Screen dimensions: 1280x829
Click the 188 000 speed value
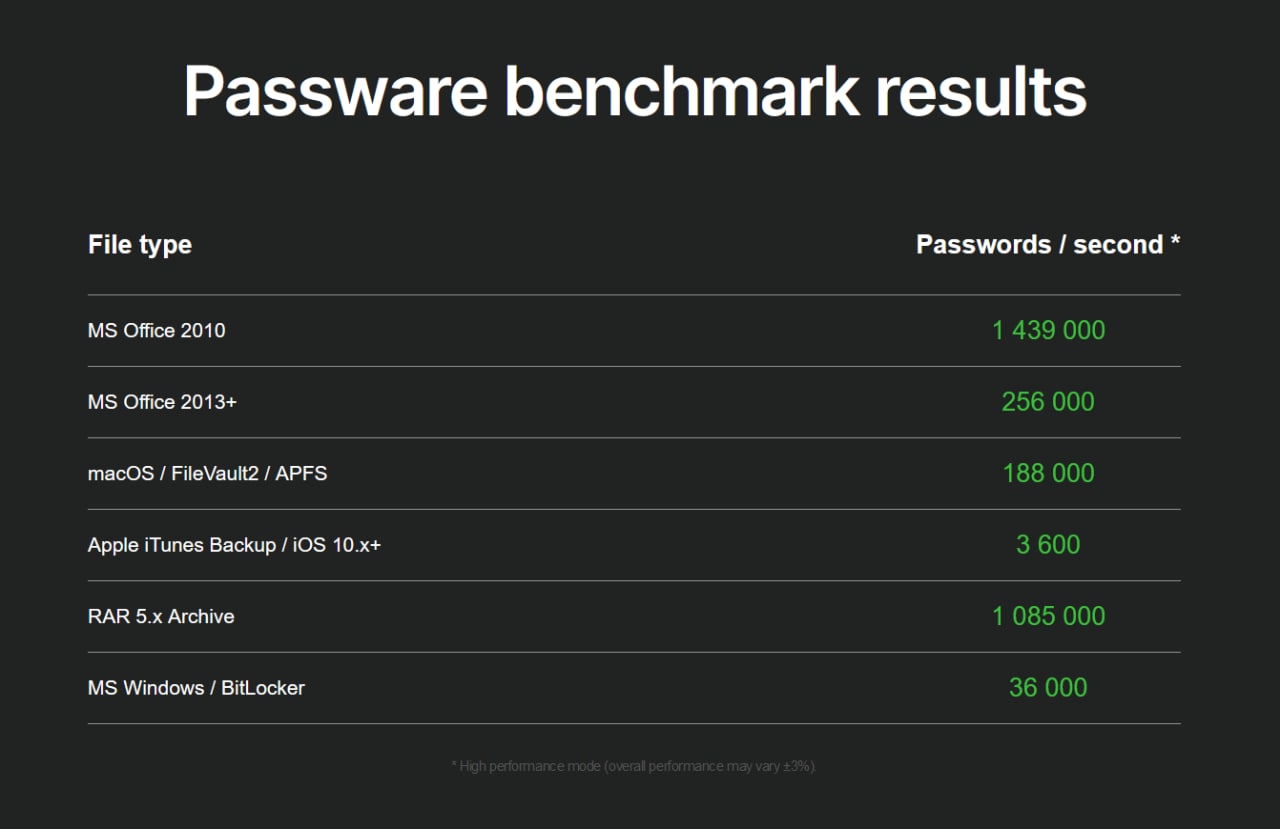[1048, 473]
